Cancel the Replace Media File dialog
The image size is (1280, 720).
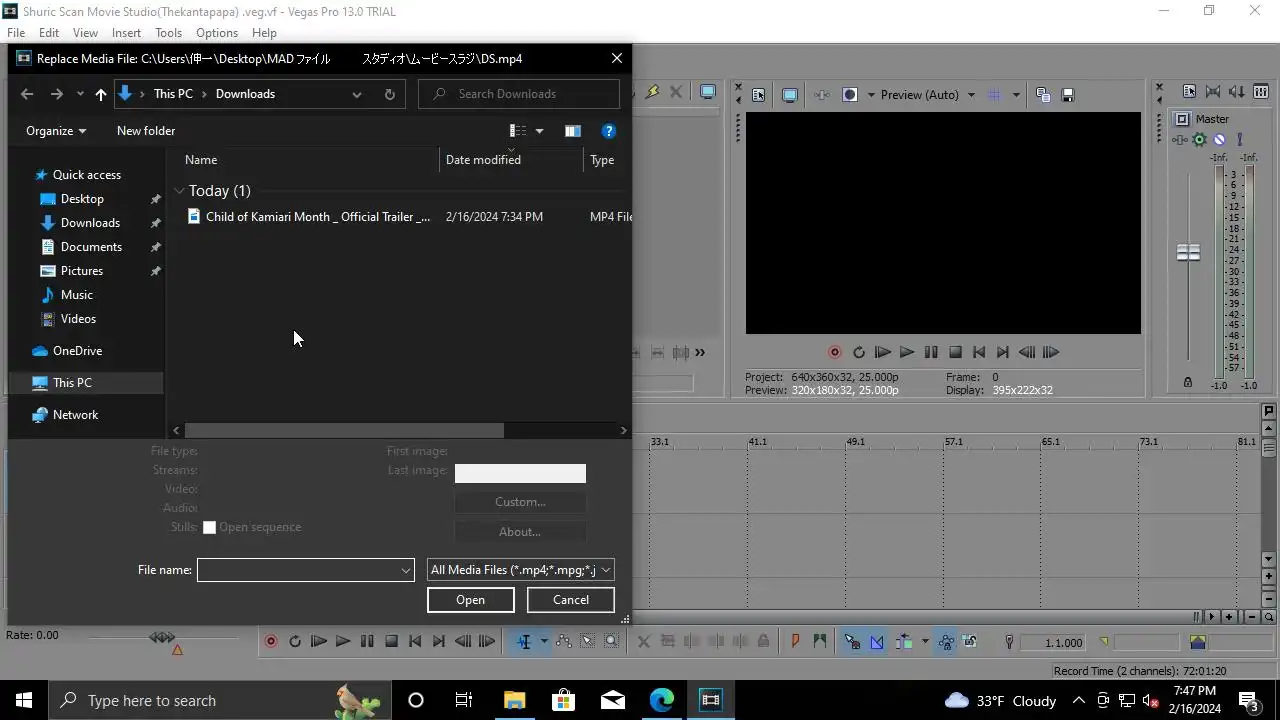point(571,600)
